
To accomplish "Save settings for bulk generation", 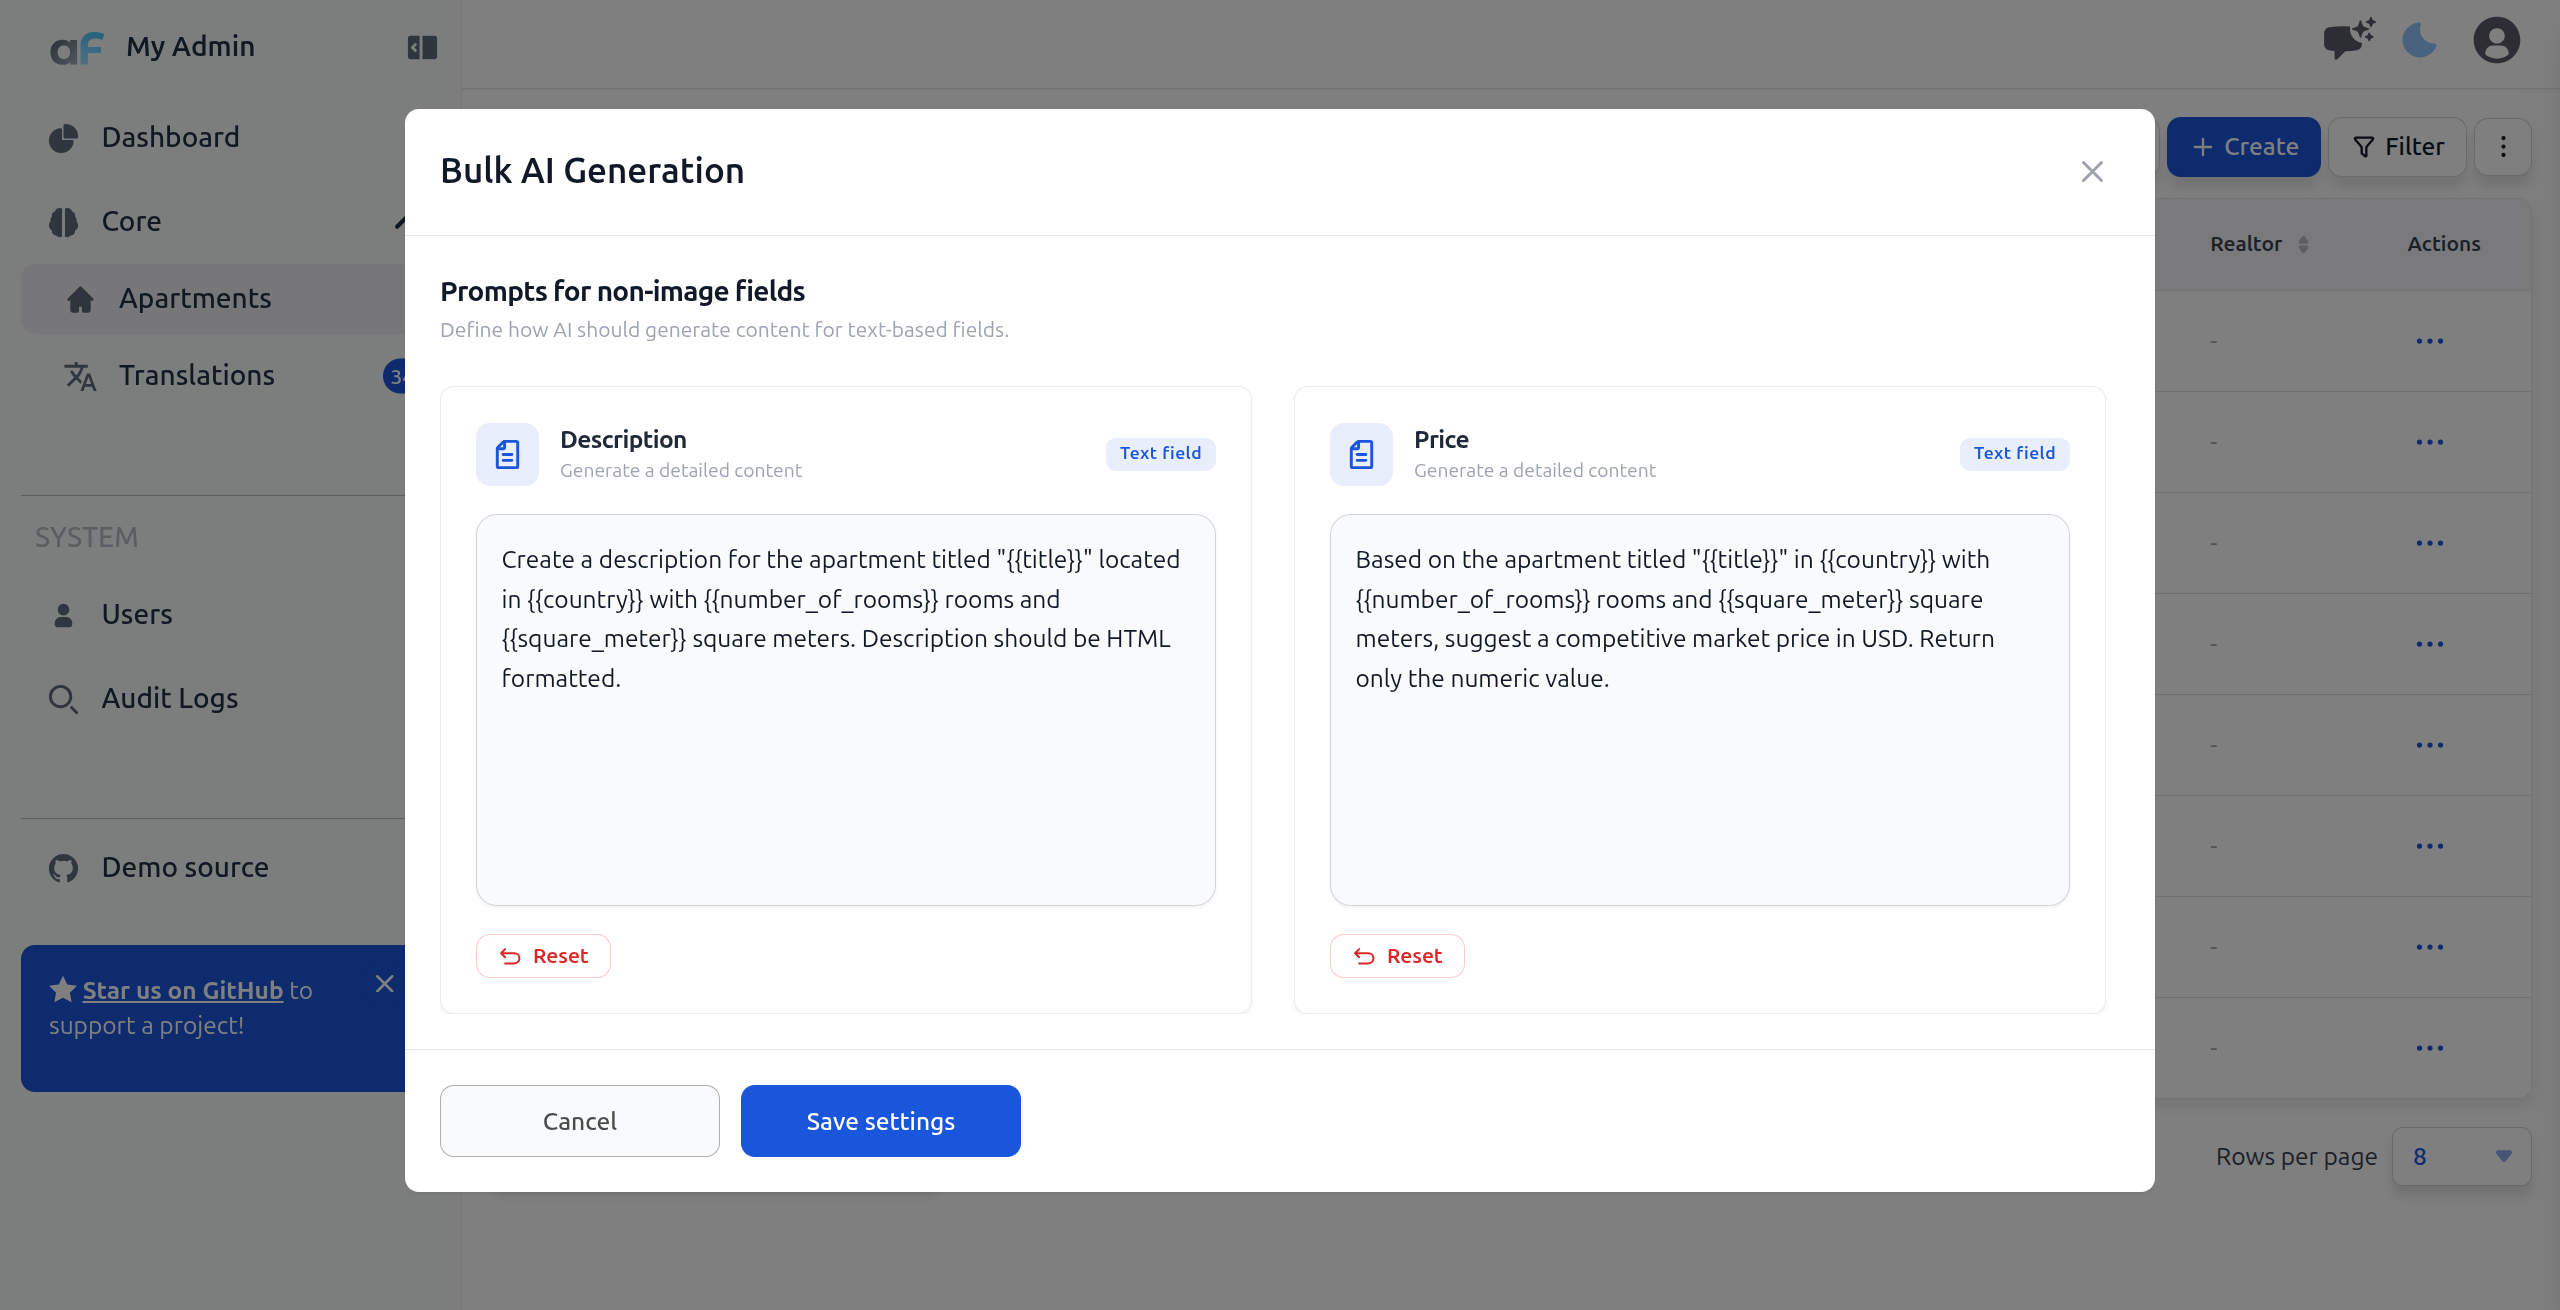I will [881, 1121].
